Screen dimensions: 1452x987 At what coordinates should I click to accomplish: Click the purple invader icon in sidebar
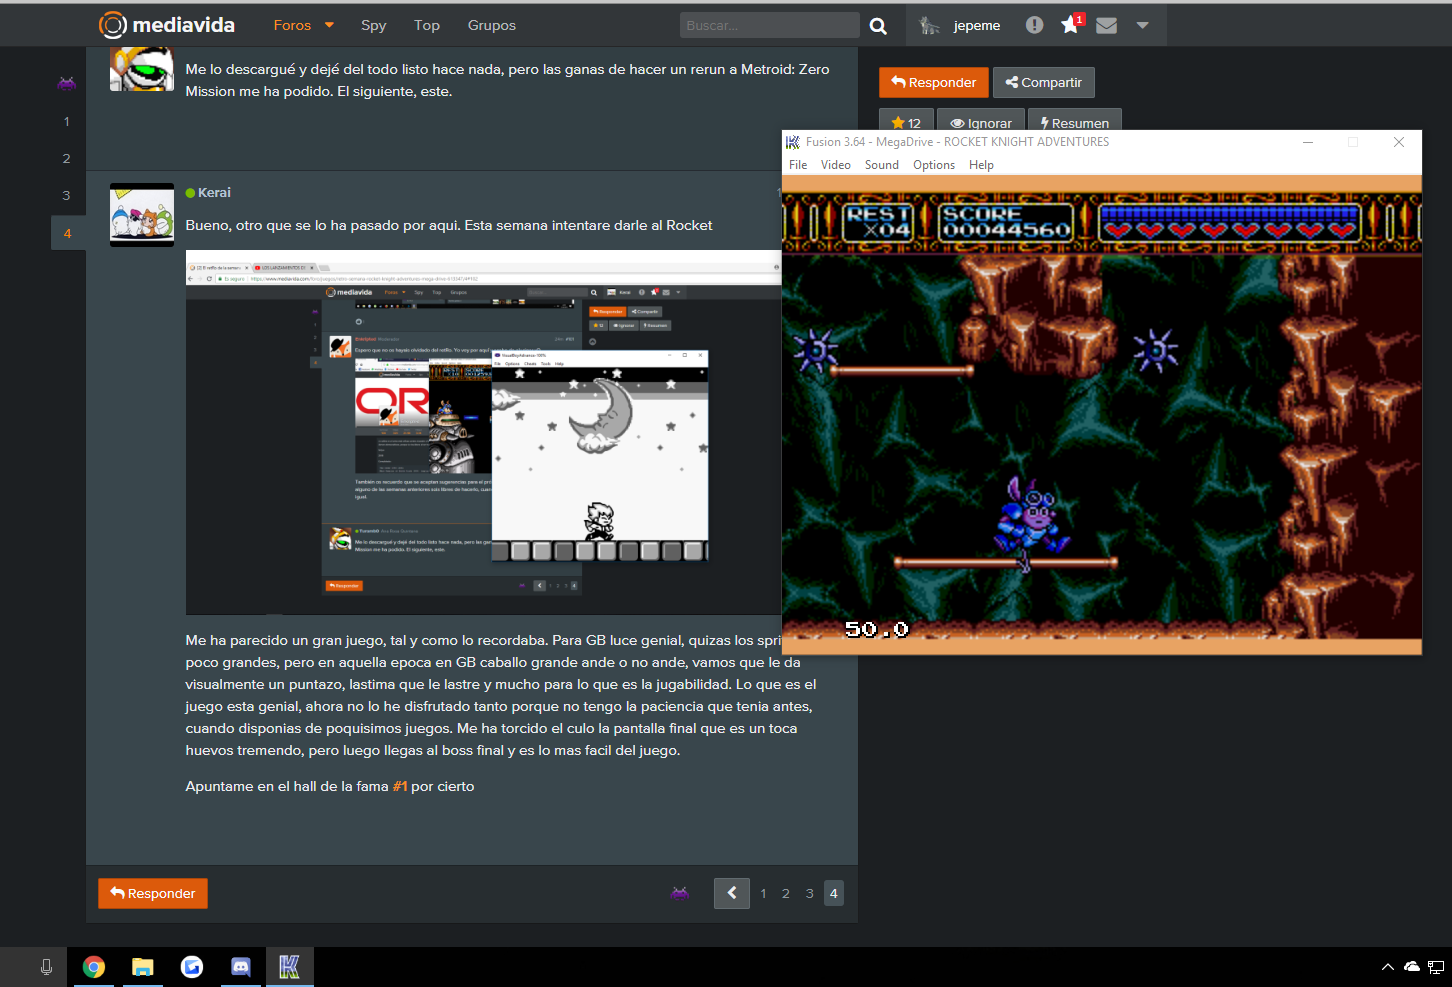coord(67,84)
